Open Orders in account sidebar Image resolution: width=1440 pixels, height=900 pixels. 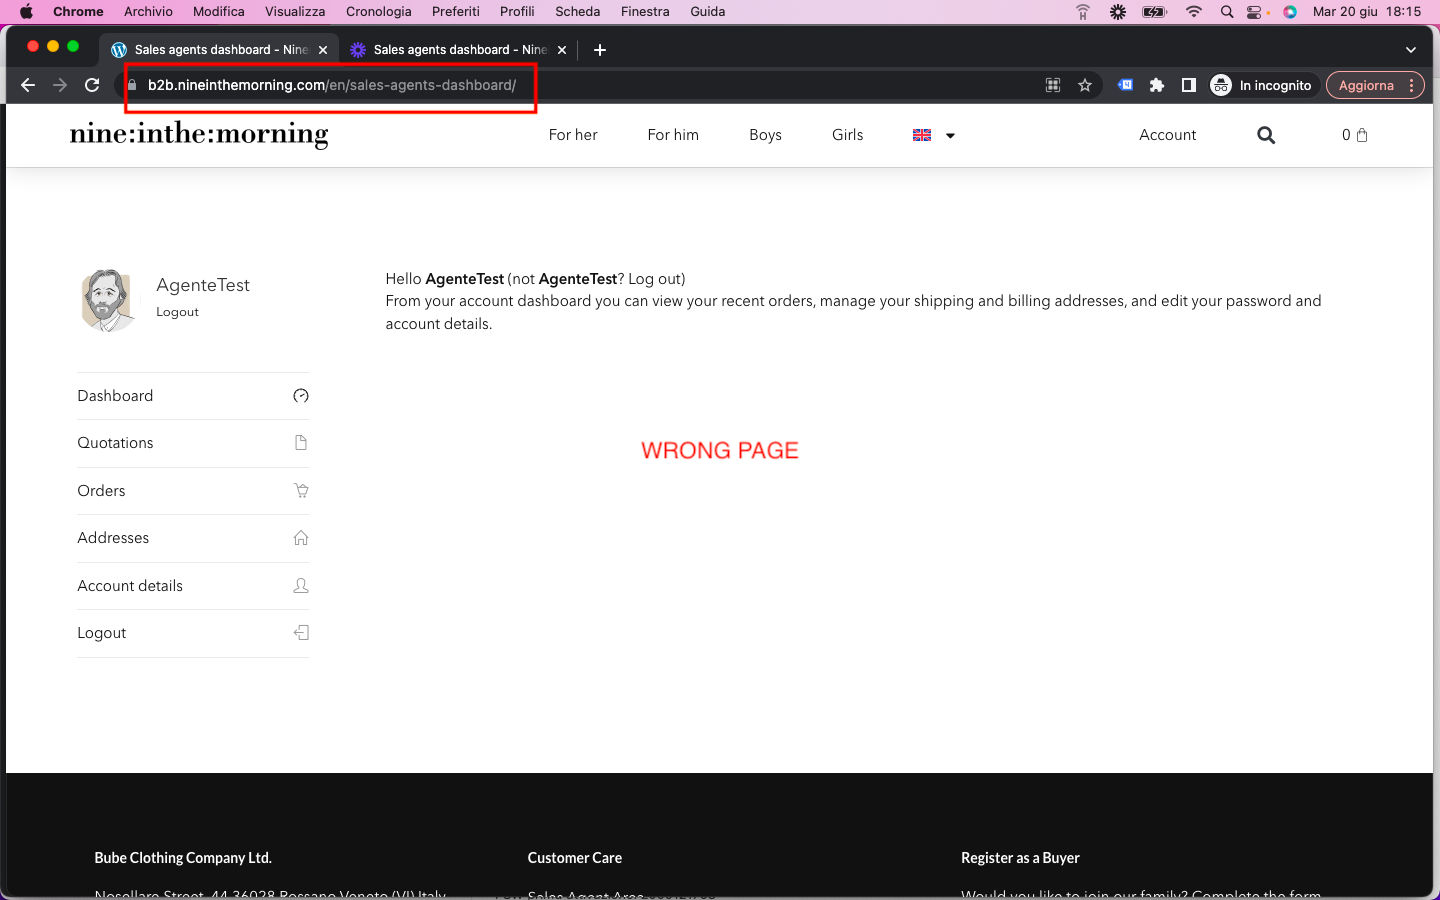pyautogui.click(x=193, y=491)
